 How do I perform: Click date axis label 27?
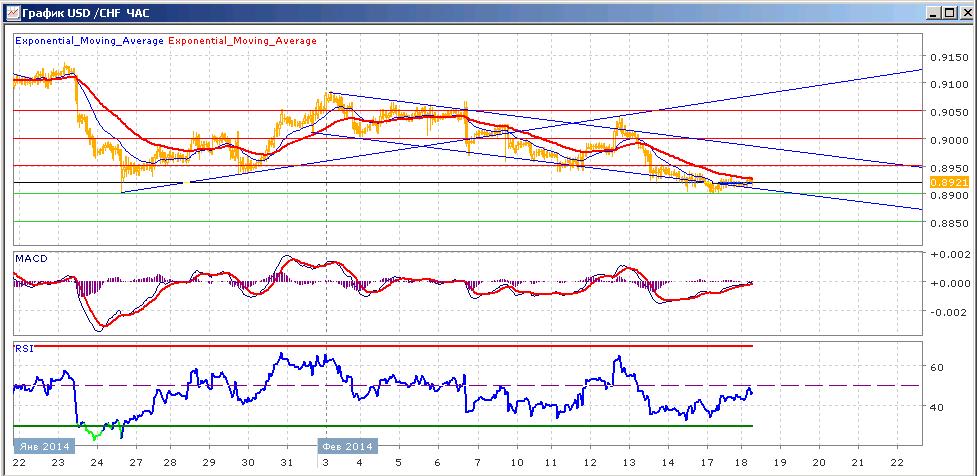(x=135, y=464)
